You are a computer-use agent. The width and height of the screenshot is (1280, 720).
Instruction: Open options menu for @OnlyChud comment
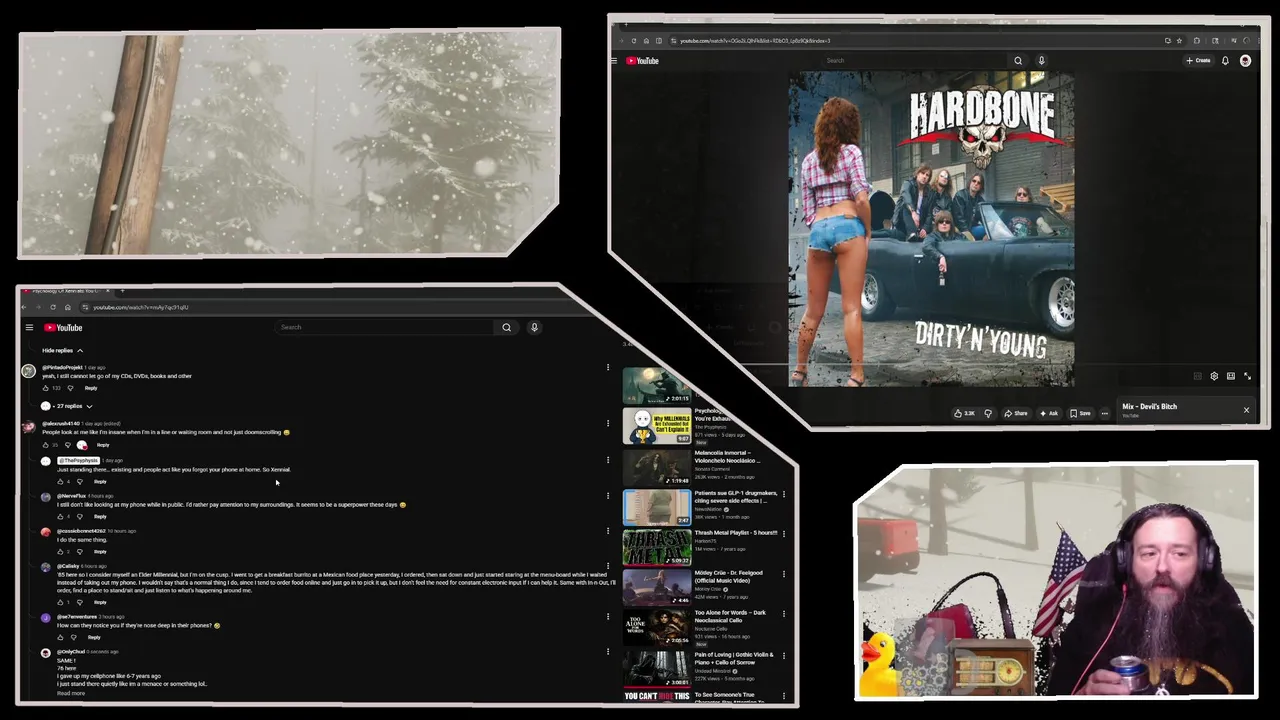[607, 652]
